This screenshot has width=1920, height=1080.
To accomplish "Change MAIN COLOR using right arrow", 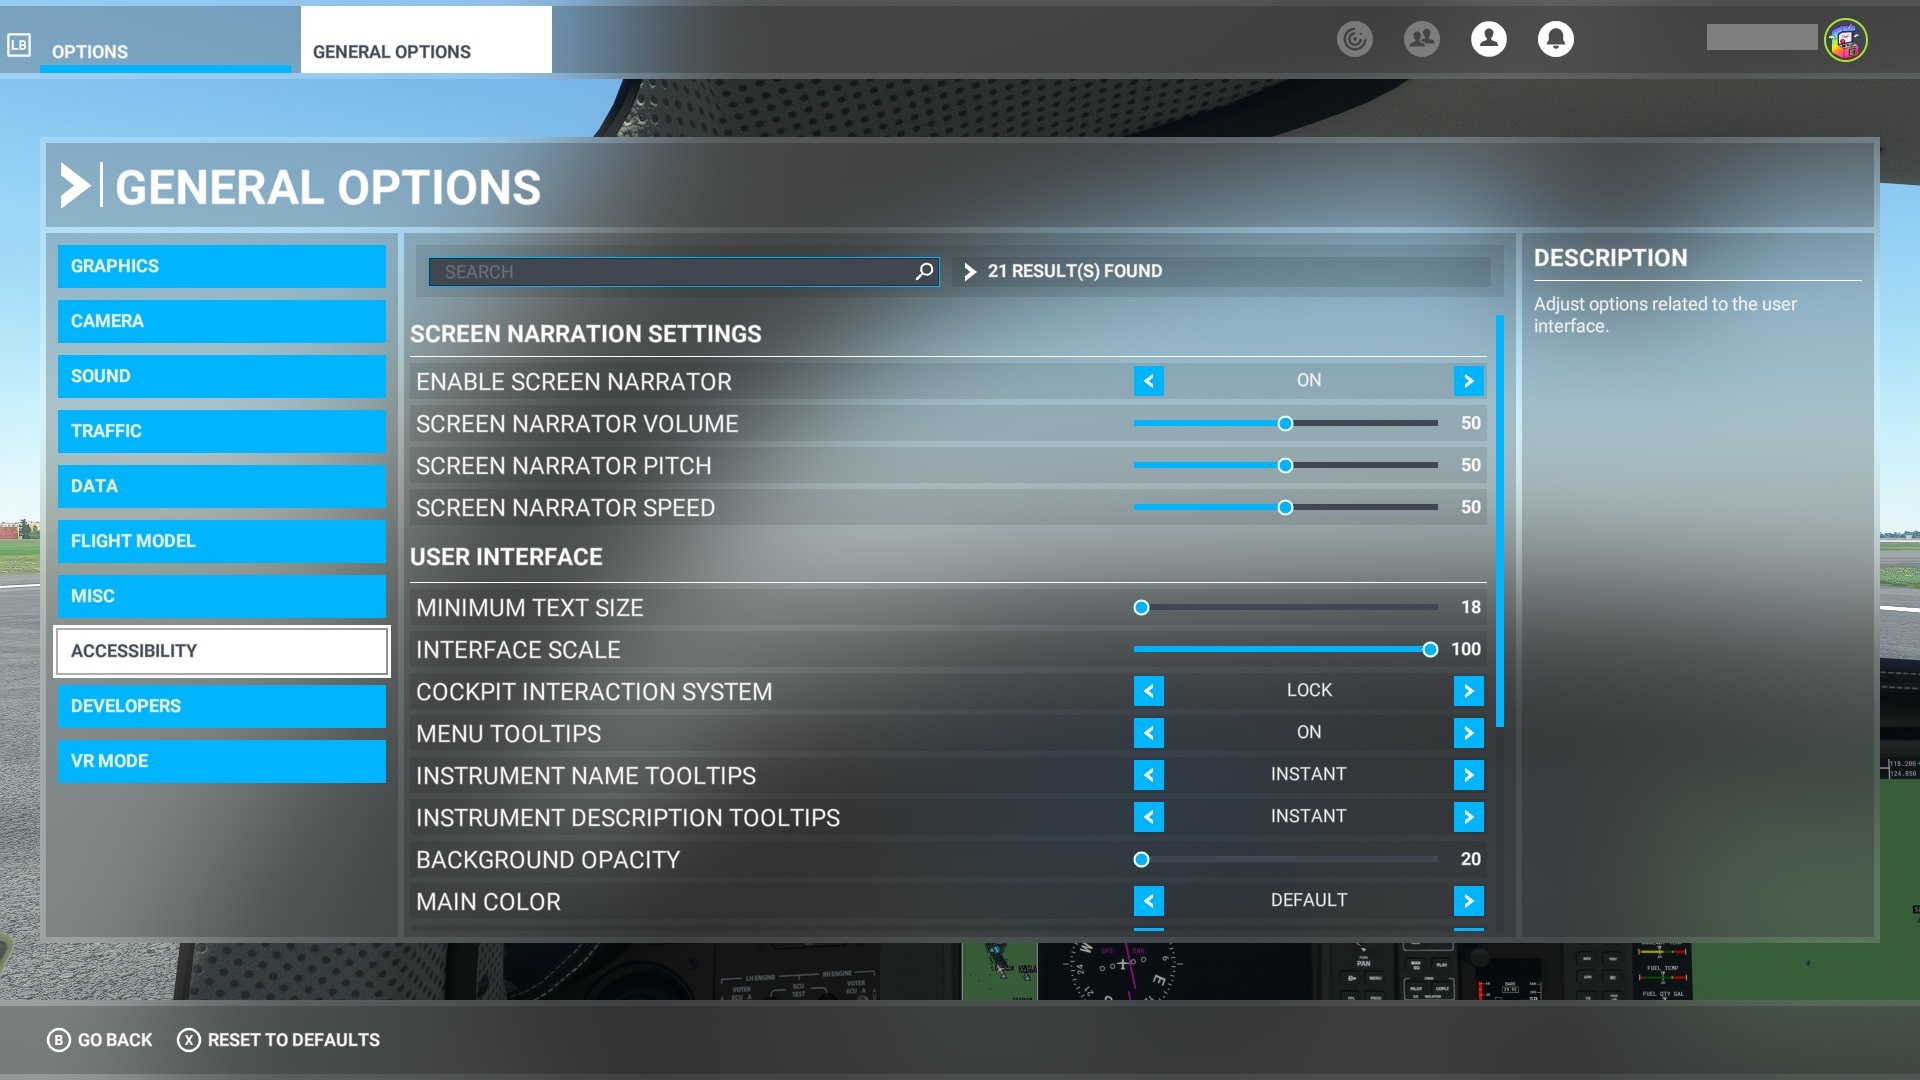I will pyautogui.click(x=1468, y=901).
